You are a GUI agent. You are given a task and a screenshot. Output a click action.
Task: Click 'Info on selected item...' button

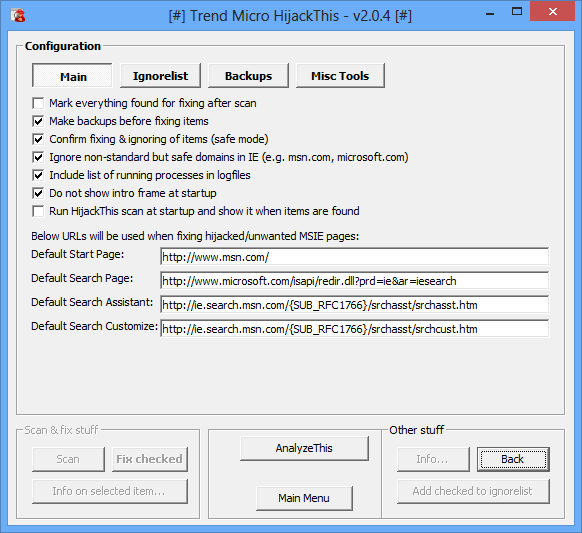click(109, 491)
